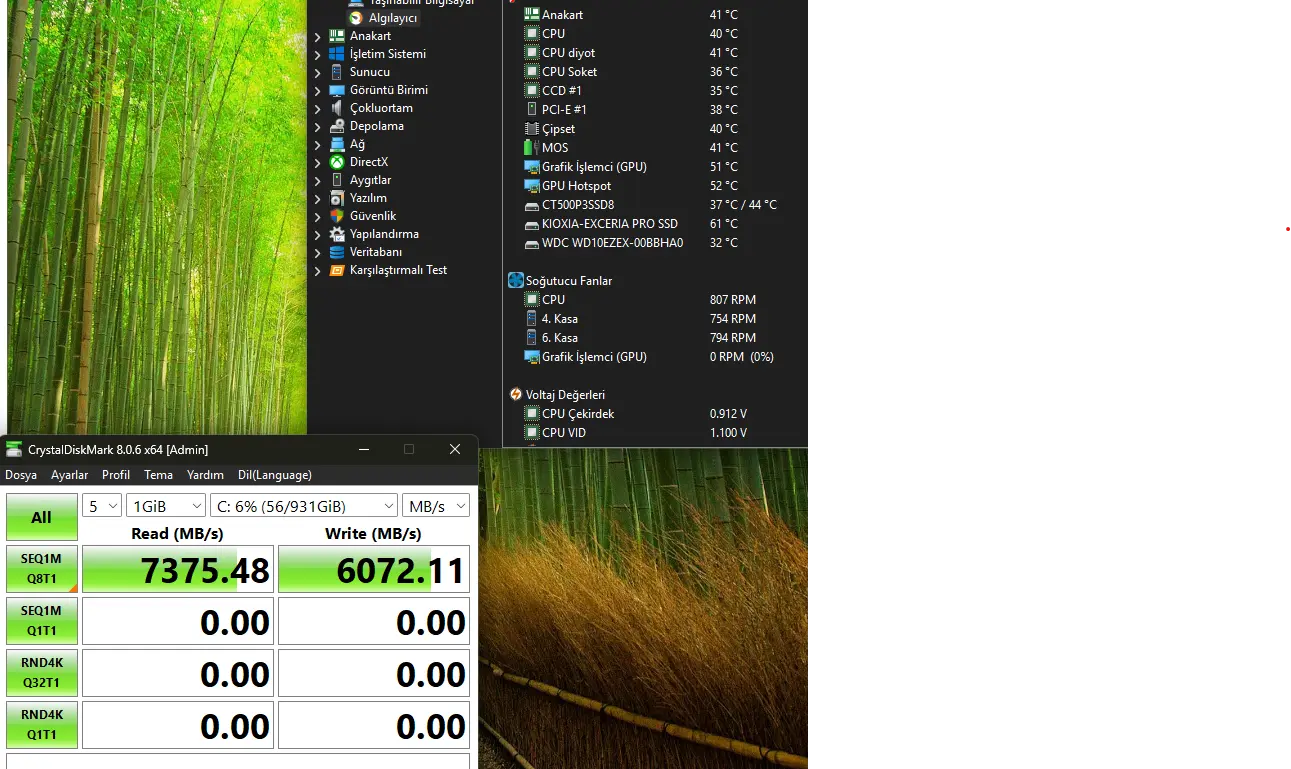Open the drive dropdown showing C: 6%
Image resolution: width=1291 pixels, height=769 pixels.
point(304,506)
